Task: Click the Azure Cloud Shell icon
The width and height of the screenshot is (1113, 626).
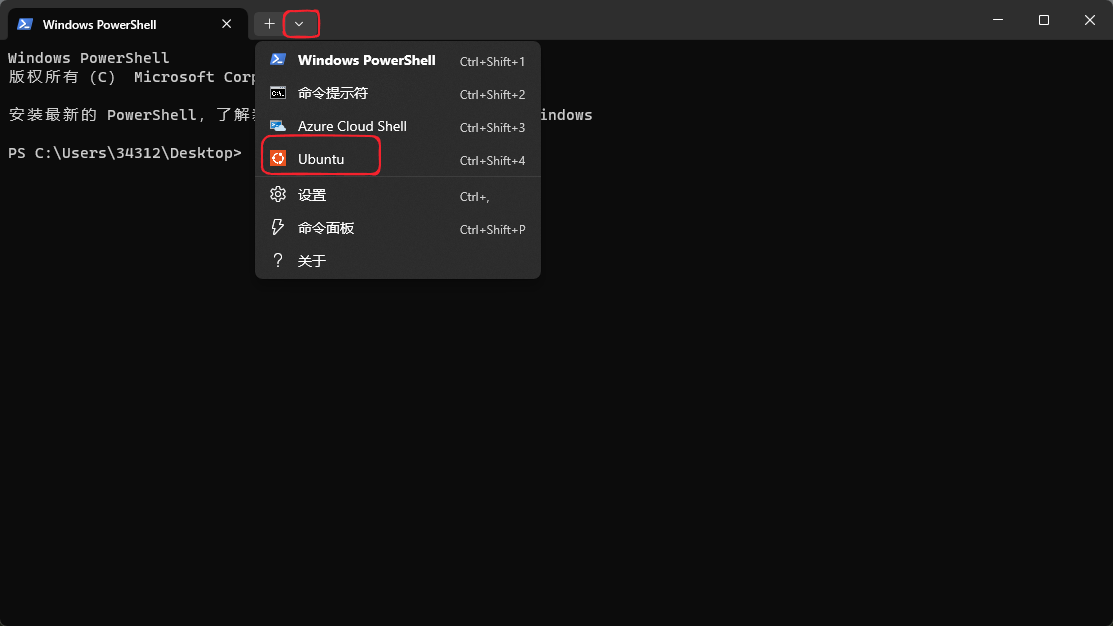Action: point(278,126)
